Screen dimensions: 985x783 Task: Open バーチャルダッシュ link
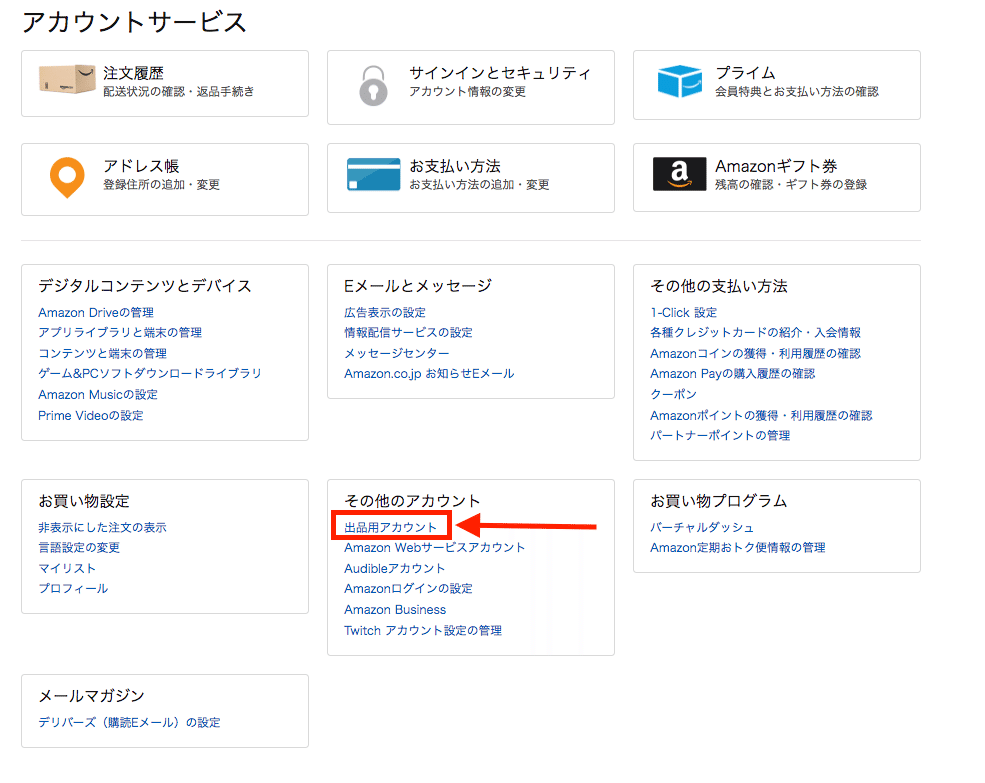click(x=702, y=527)
